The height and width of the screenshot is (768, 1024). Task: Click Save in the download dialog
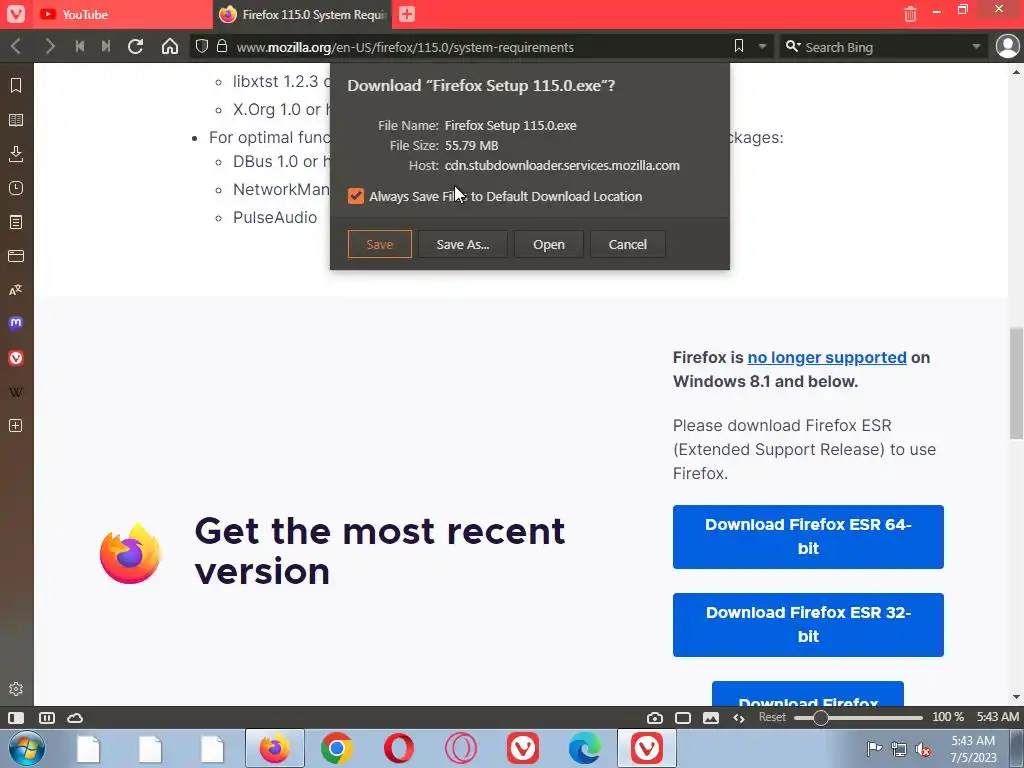pyautogui.click(x=379, y=244)
